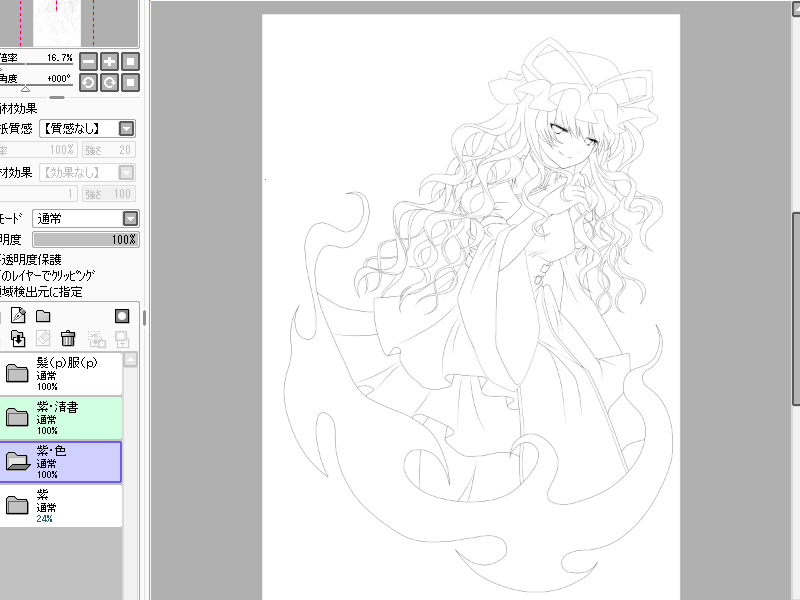Click effect width field showing 1
The image size is (800, 600).
(38, 194)
